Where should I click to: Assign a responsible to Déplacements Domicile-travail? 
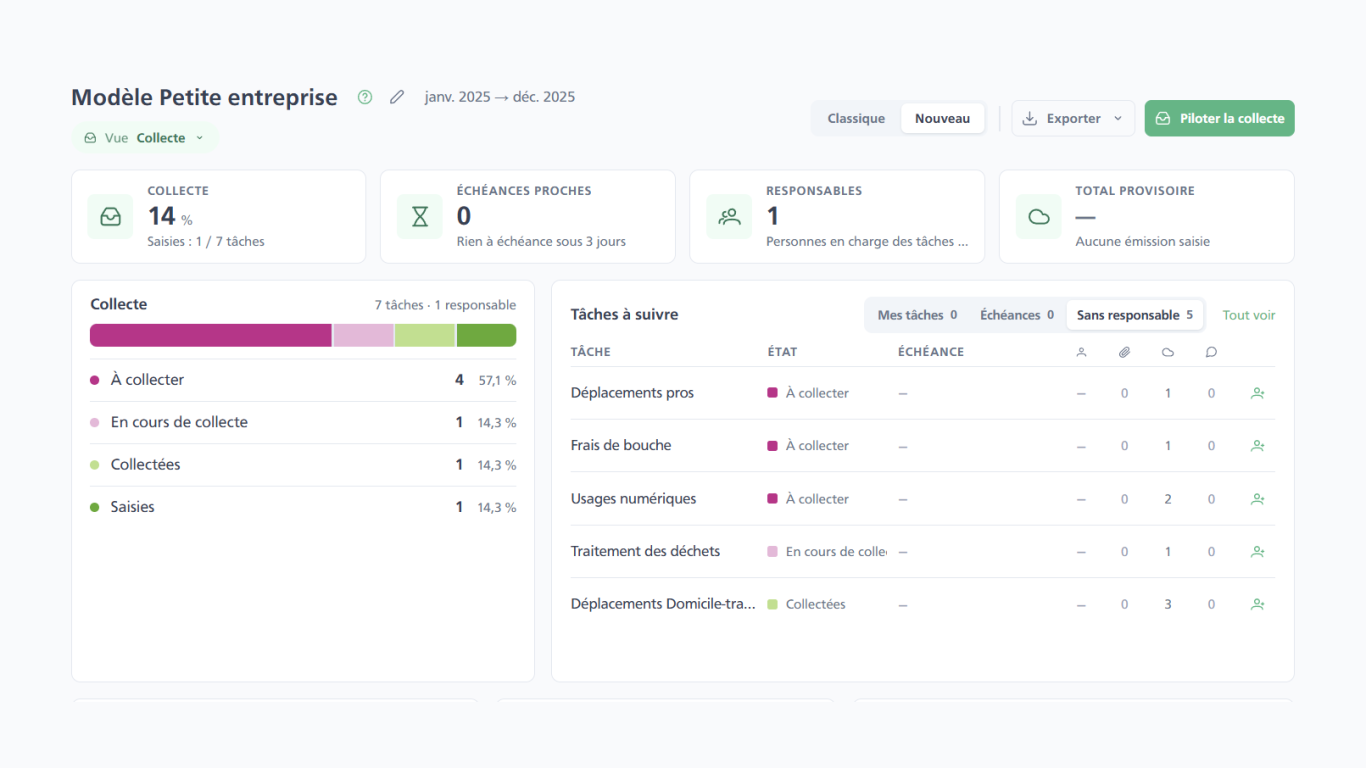point(1258,604)
